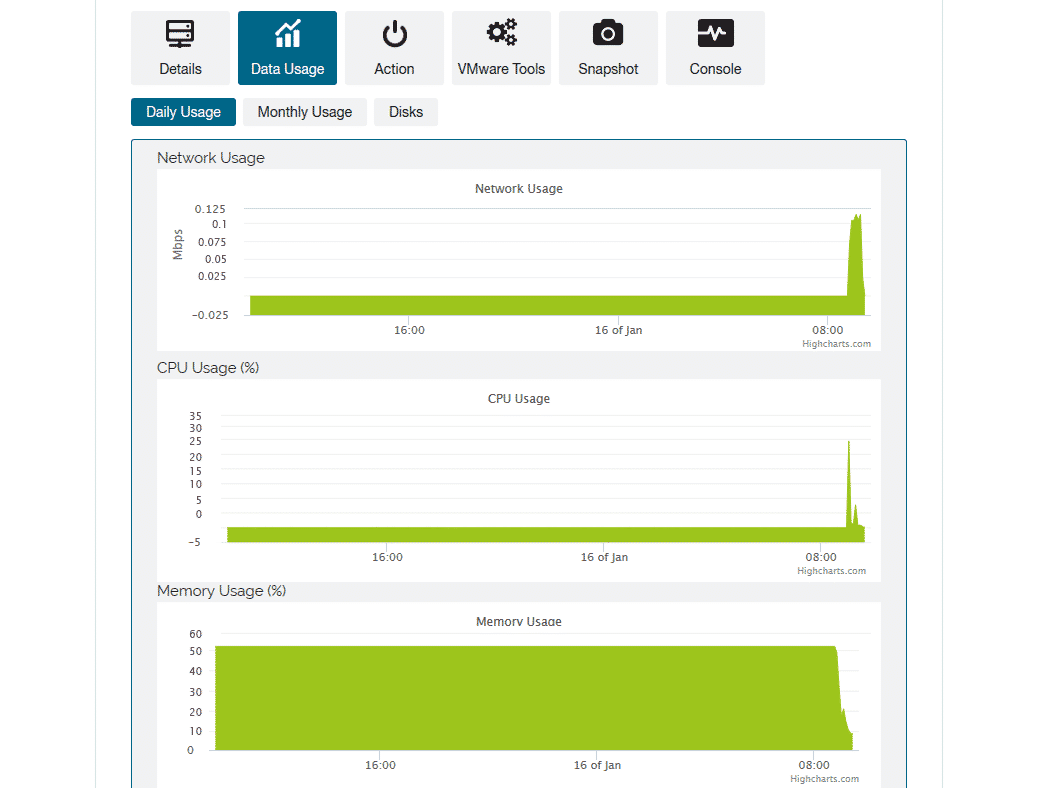Open VMware Tools gears icon
1052x788 pixels.
(x=501, y=33)
